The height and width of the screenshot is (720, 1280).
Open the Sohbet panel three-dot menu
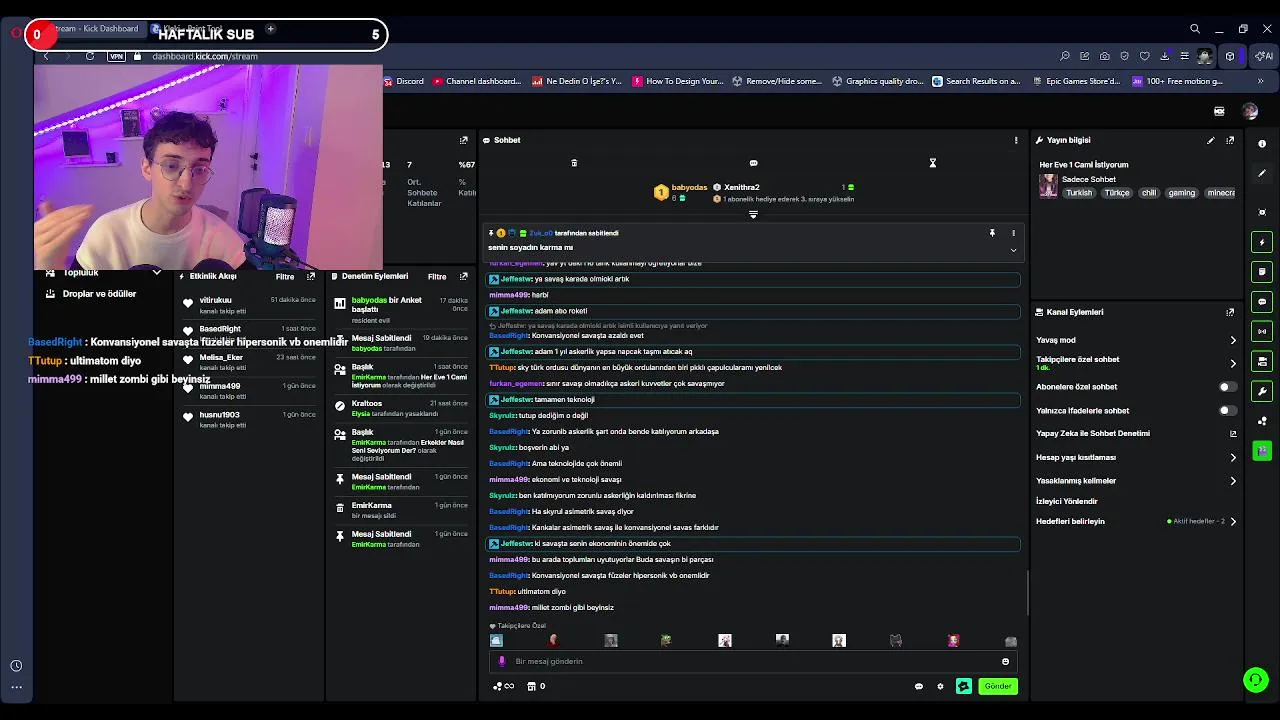[1016, 140]
